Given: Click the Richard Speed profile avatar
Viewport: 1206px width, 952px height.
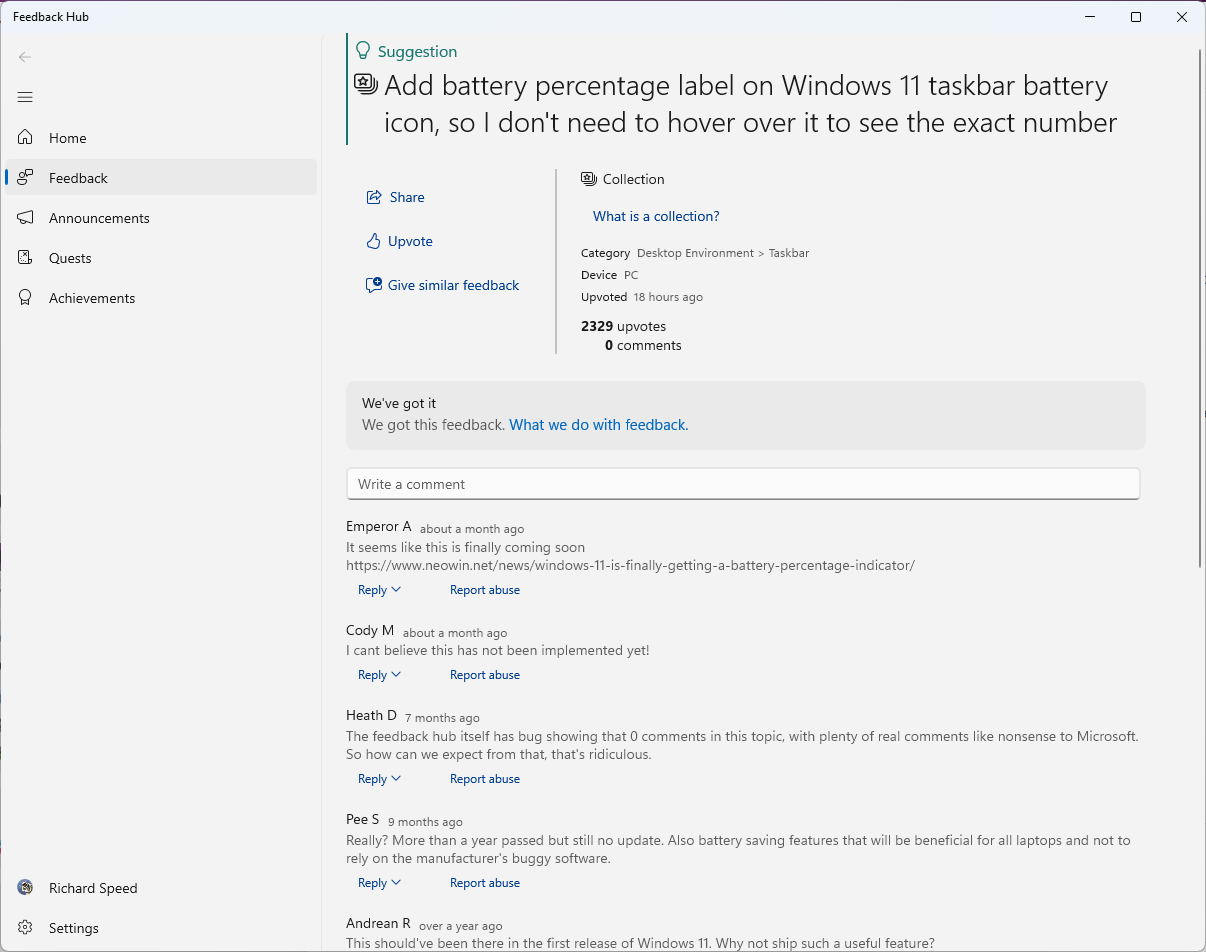Looking at the screenshot, I should coord(26,888).
